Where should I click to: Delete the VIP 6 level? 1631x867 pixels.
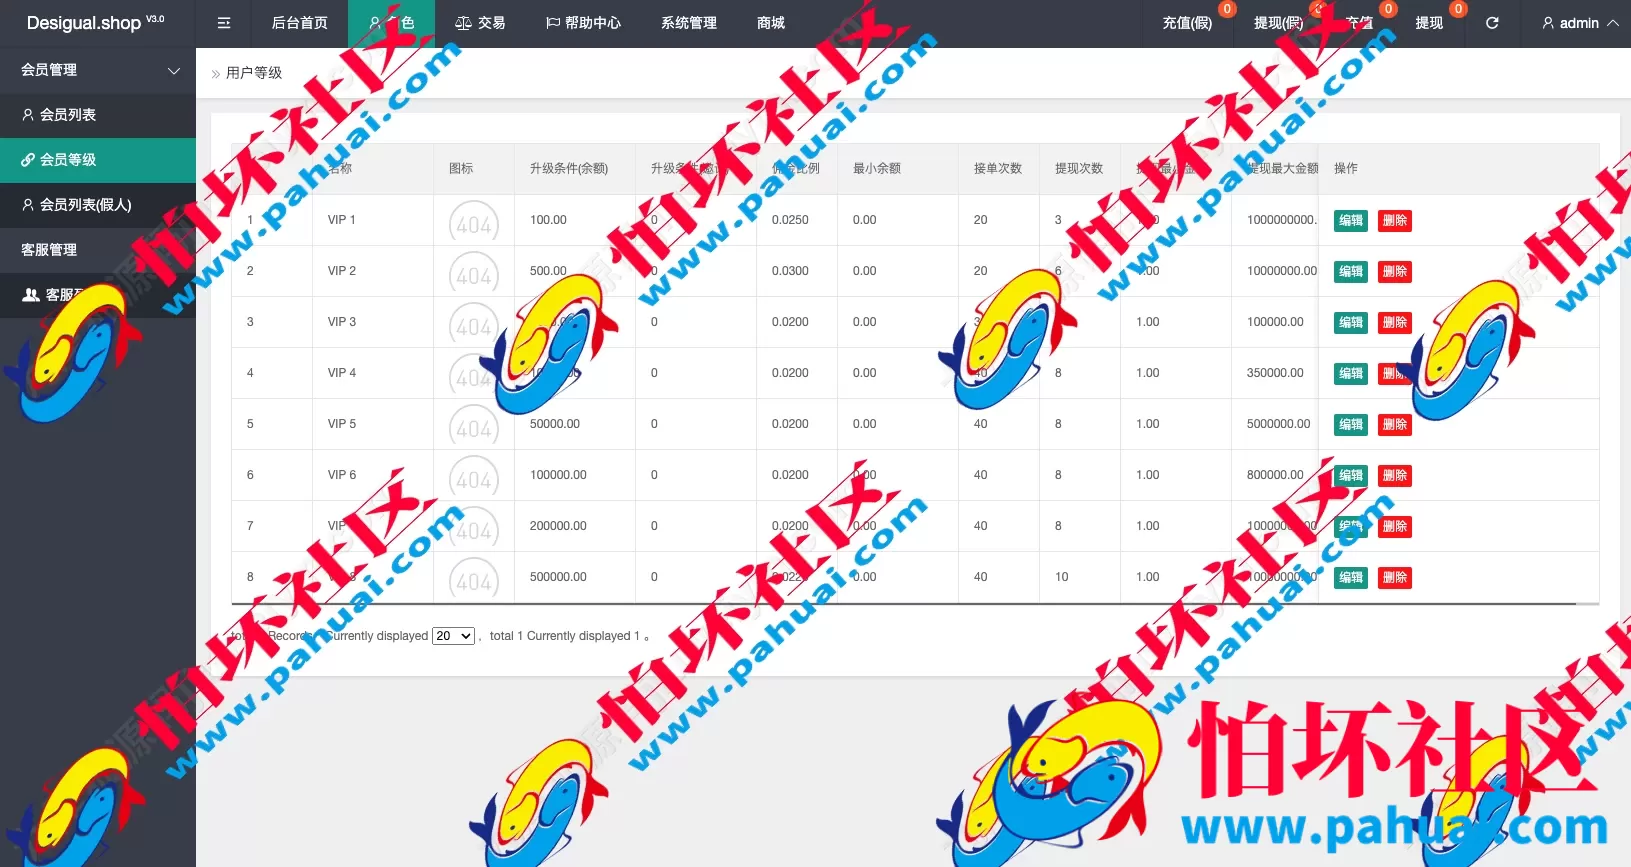point(1395,476)
